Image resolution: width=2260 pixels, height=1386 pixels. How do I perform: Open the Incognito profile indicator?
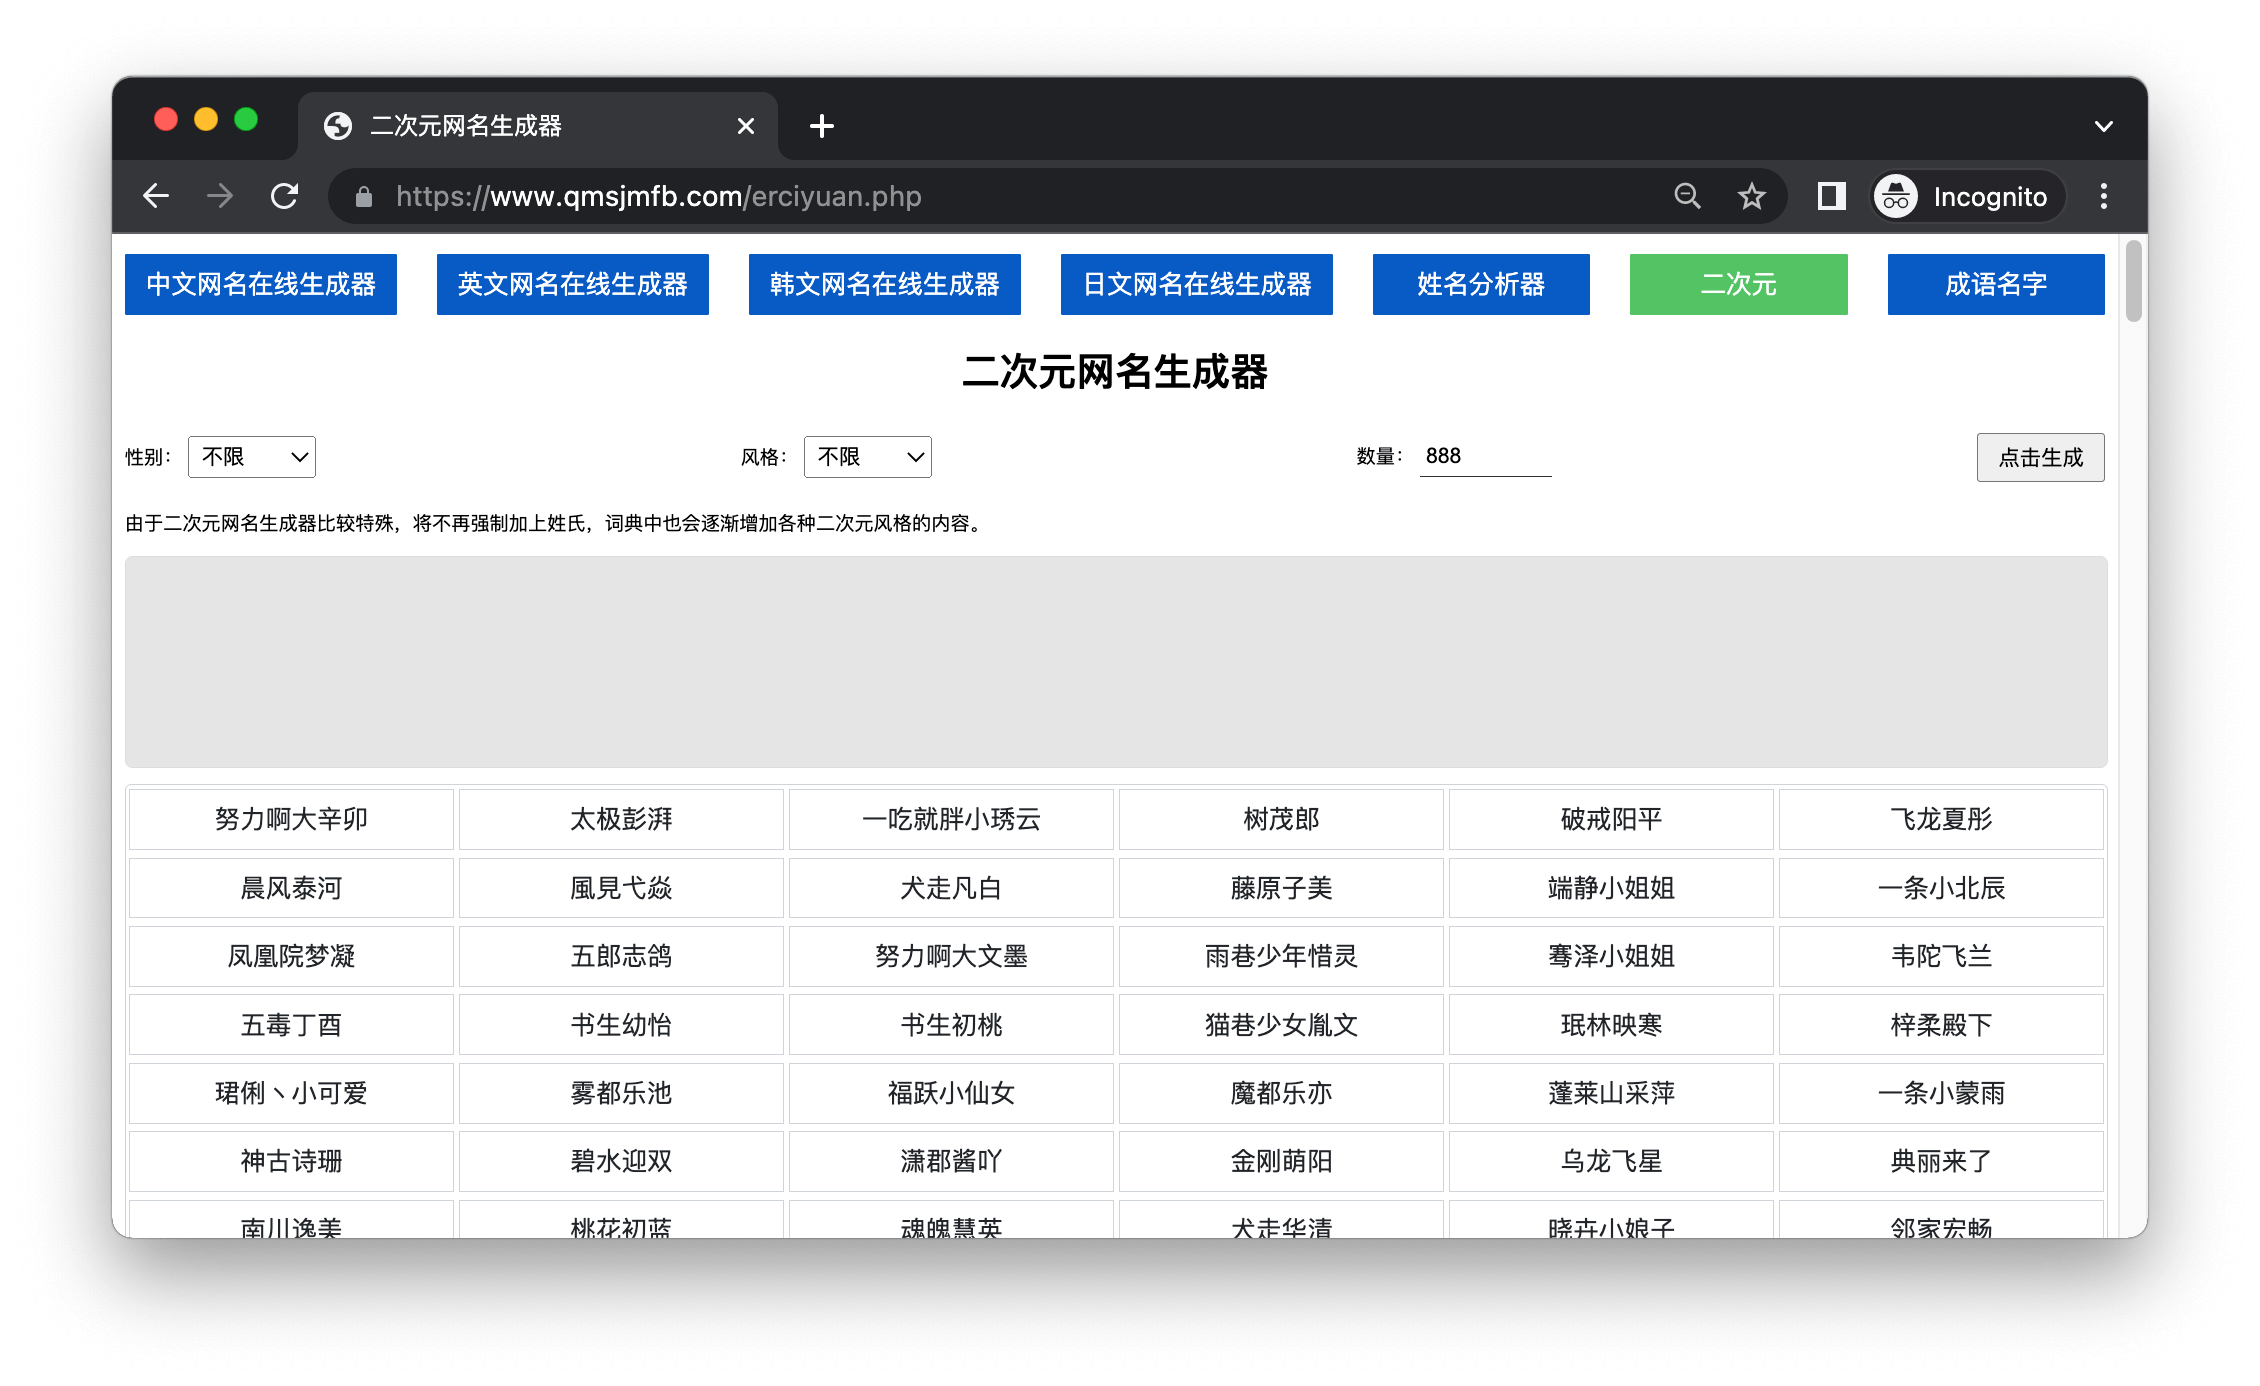click(x=1964, y=196)
